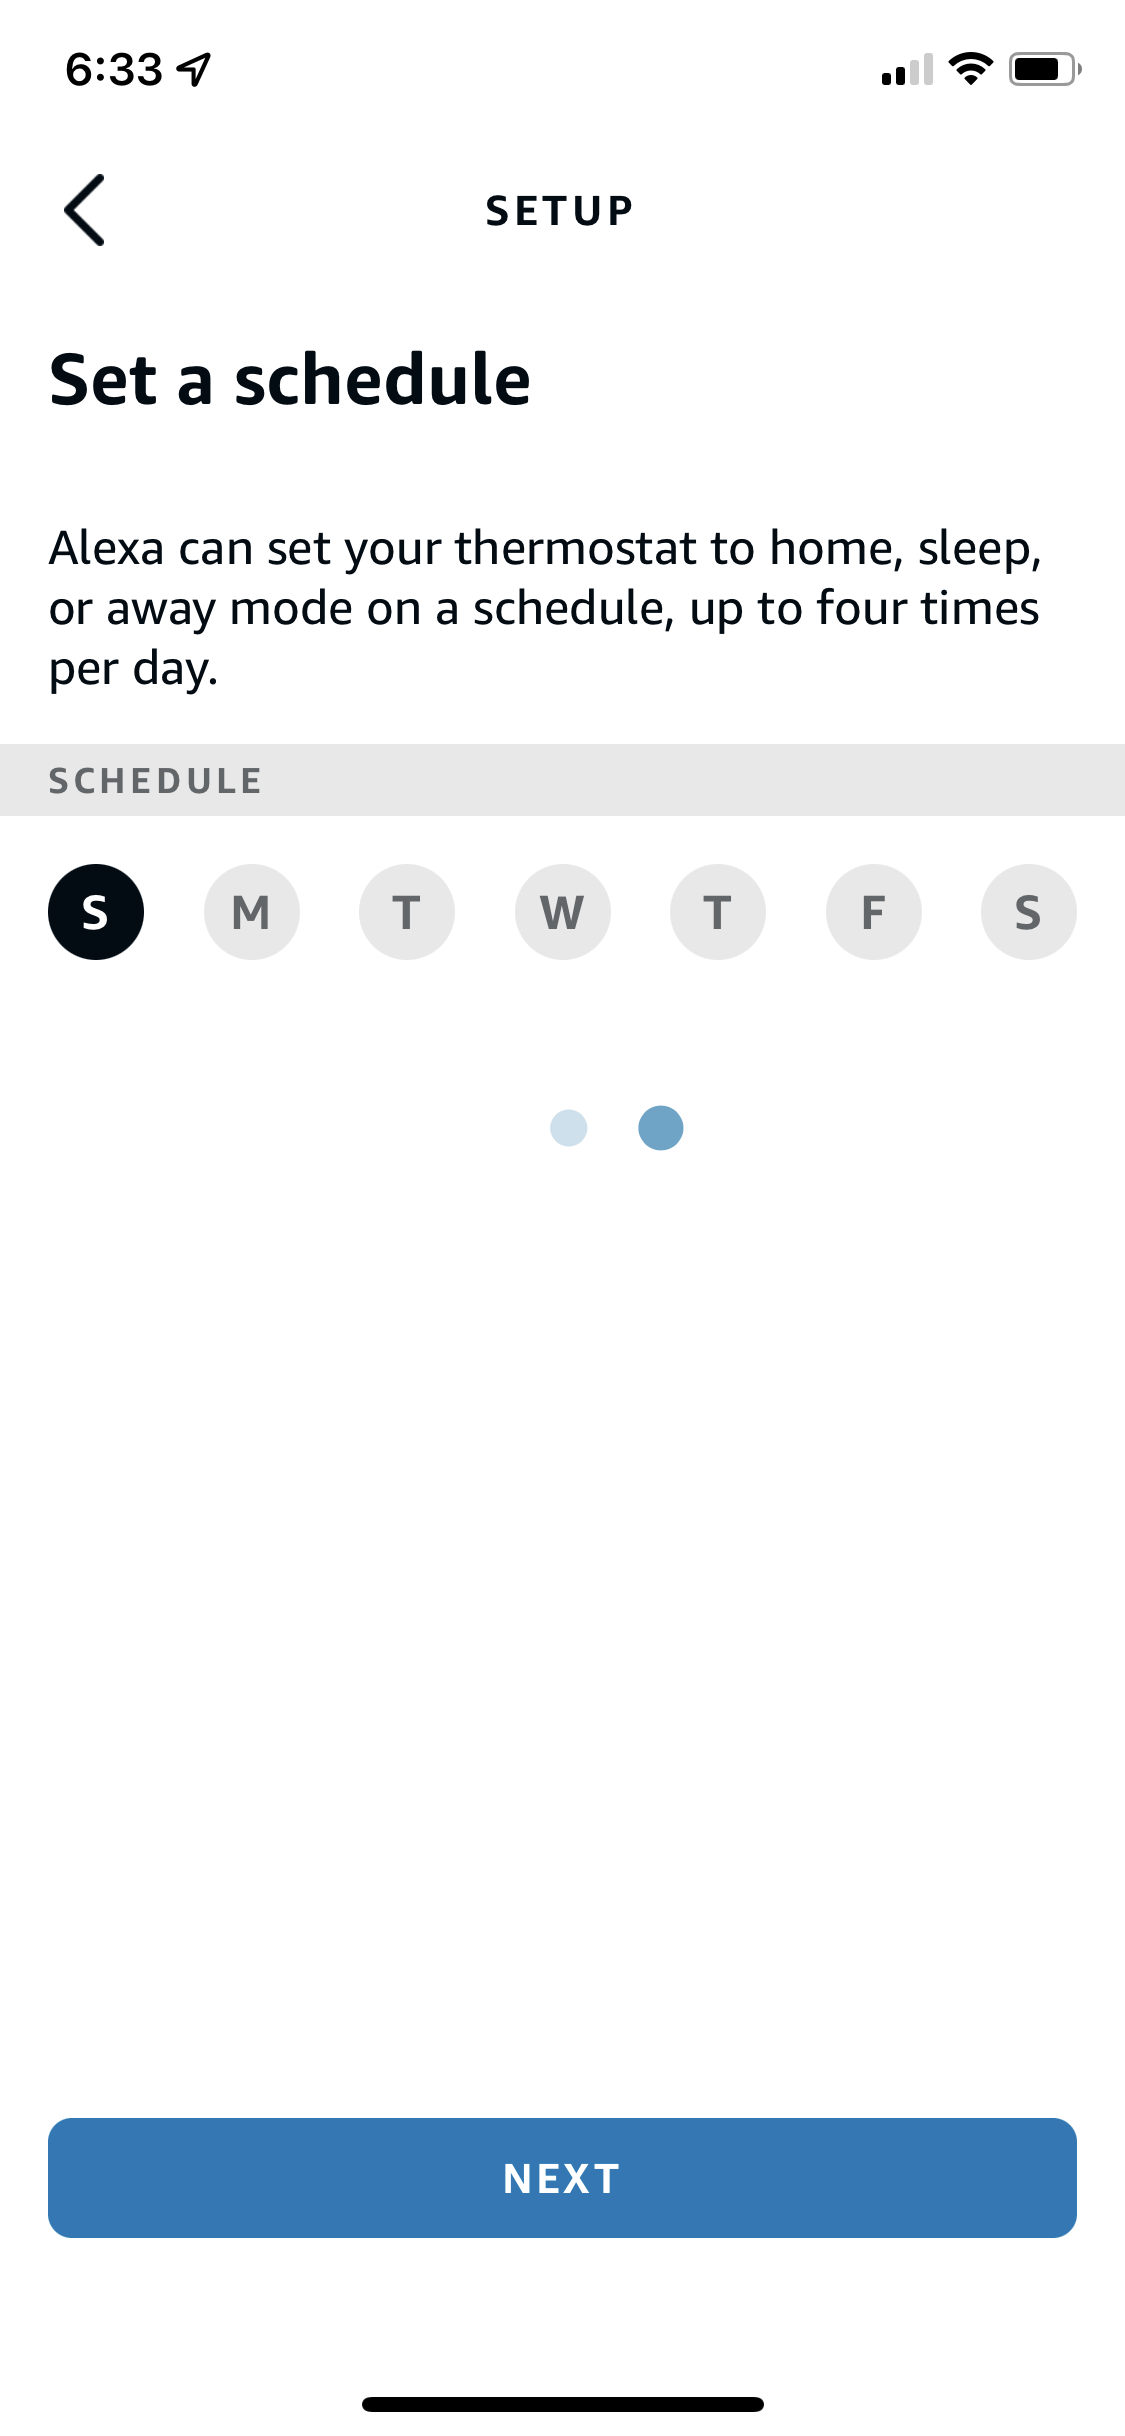This screenshot has height=2436, width=1125.
Task: Enable Saturday in the day selector
Action: point(1028,911)
